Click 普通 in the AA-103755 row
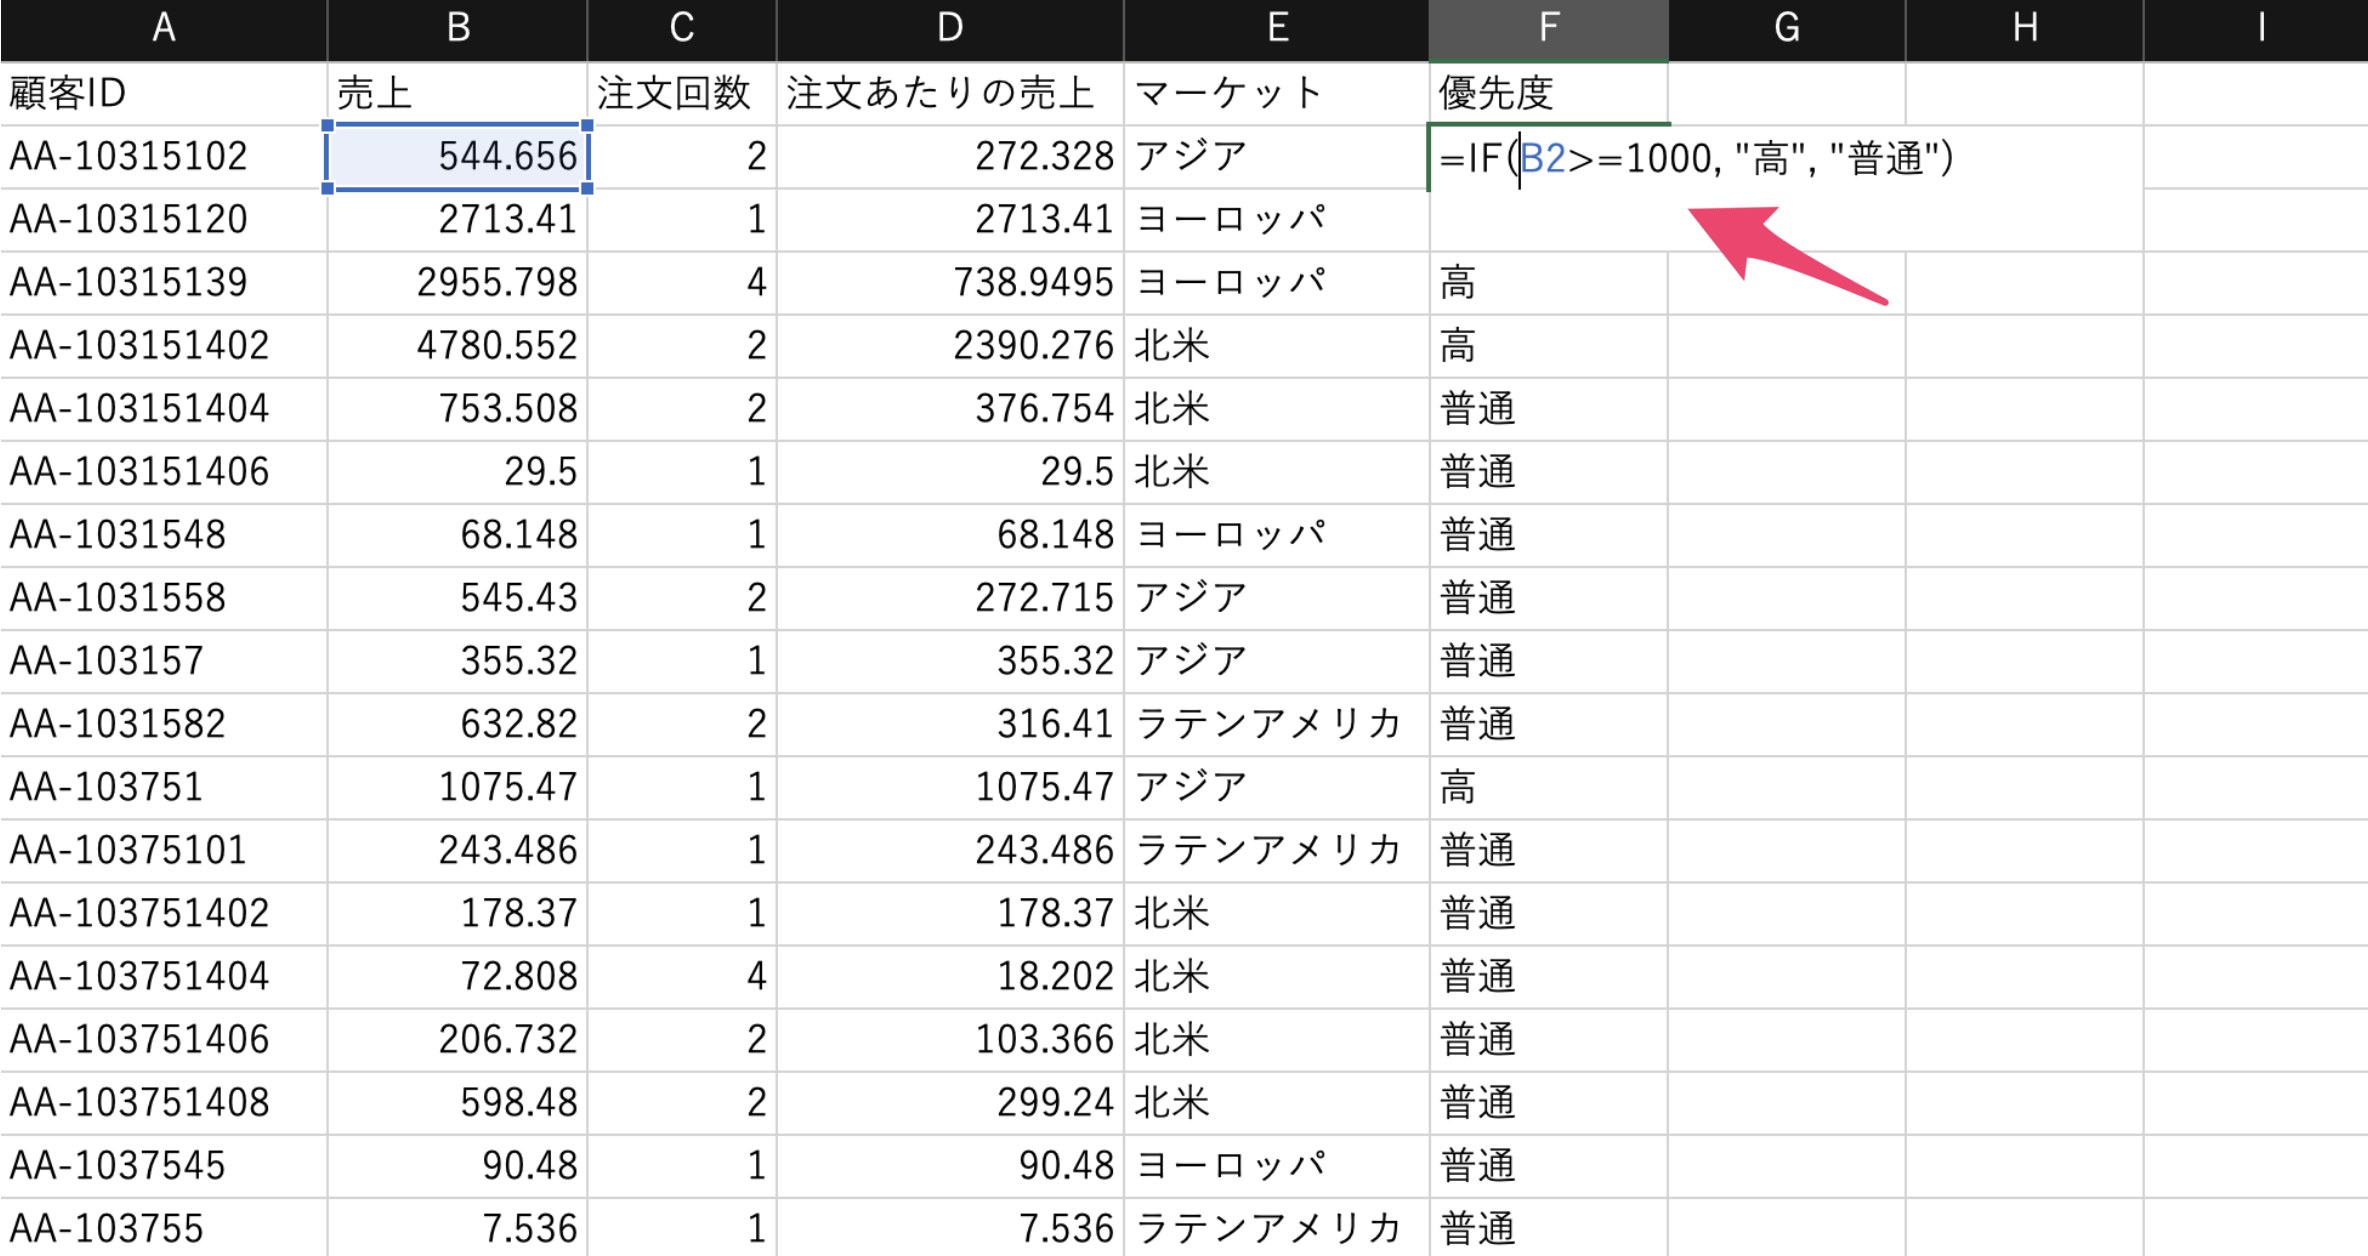 pyautogui.click(x=1549, y=1228)
